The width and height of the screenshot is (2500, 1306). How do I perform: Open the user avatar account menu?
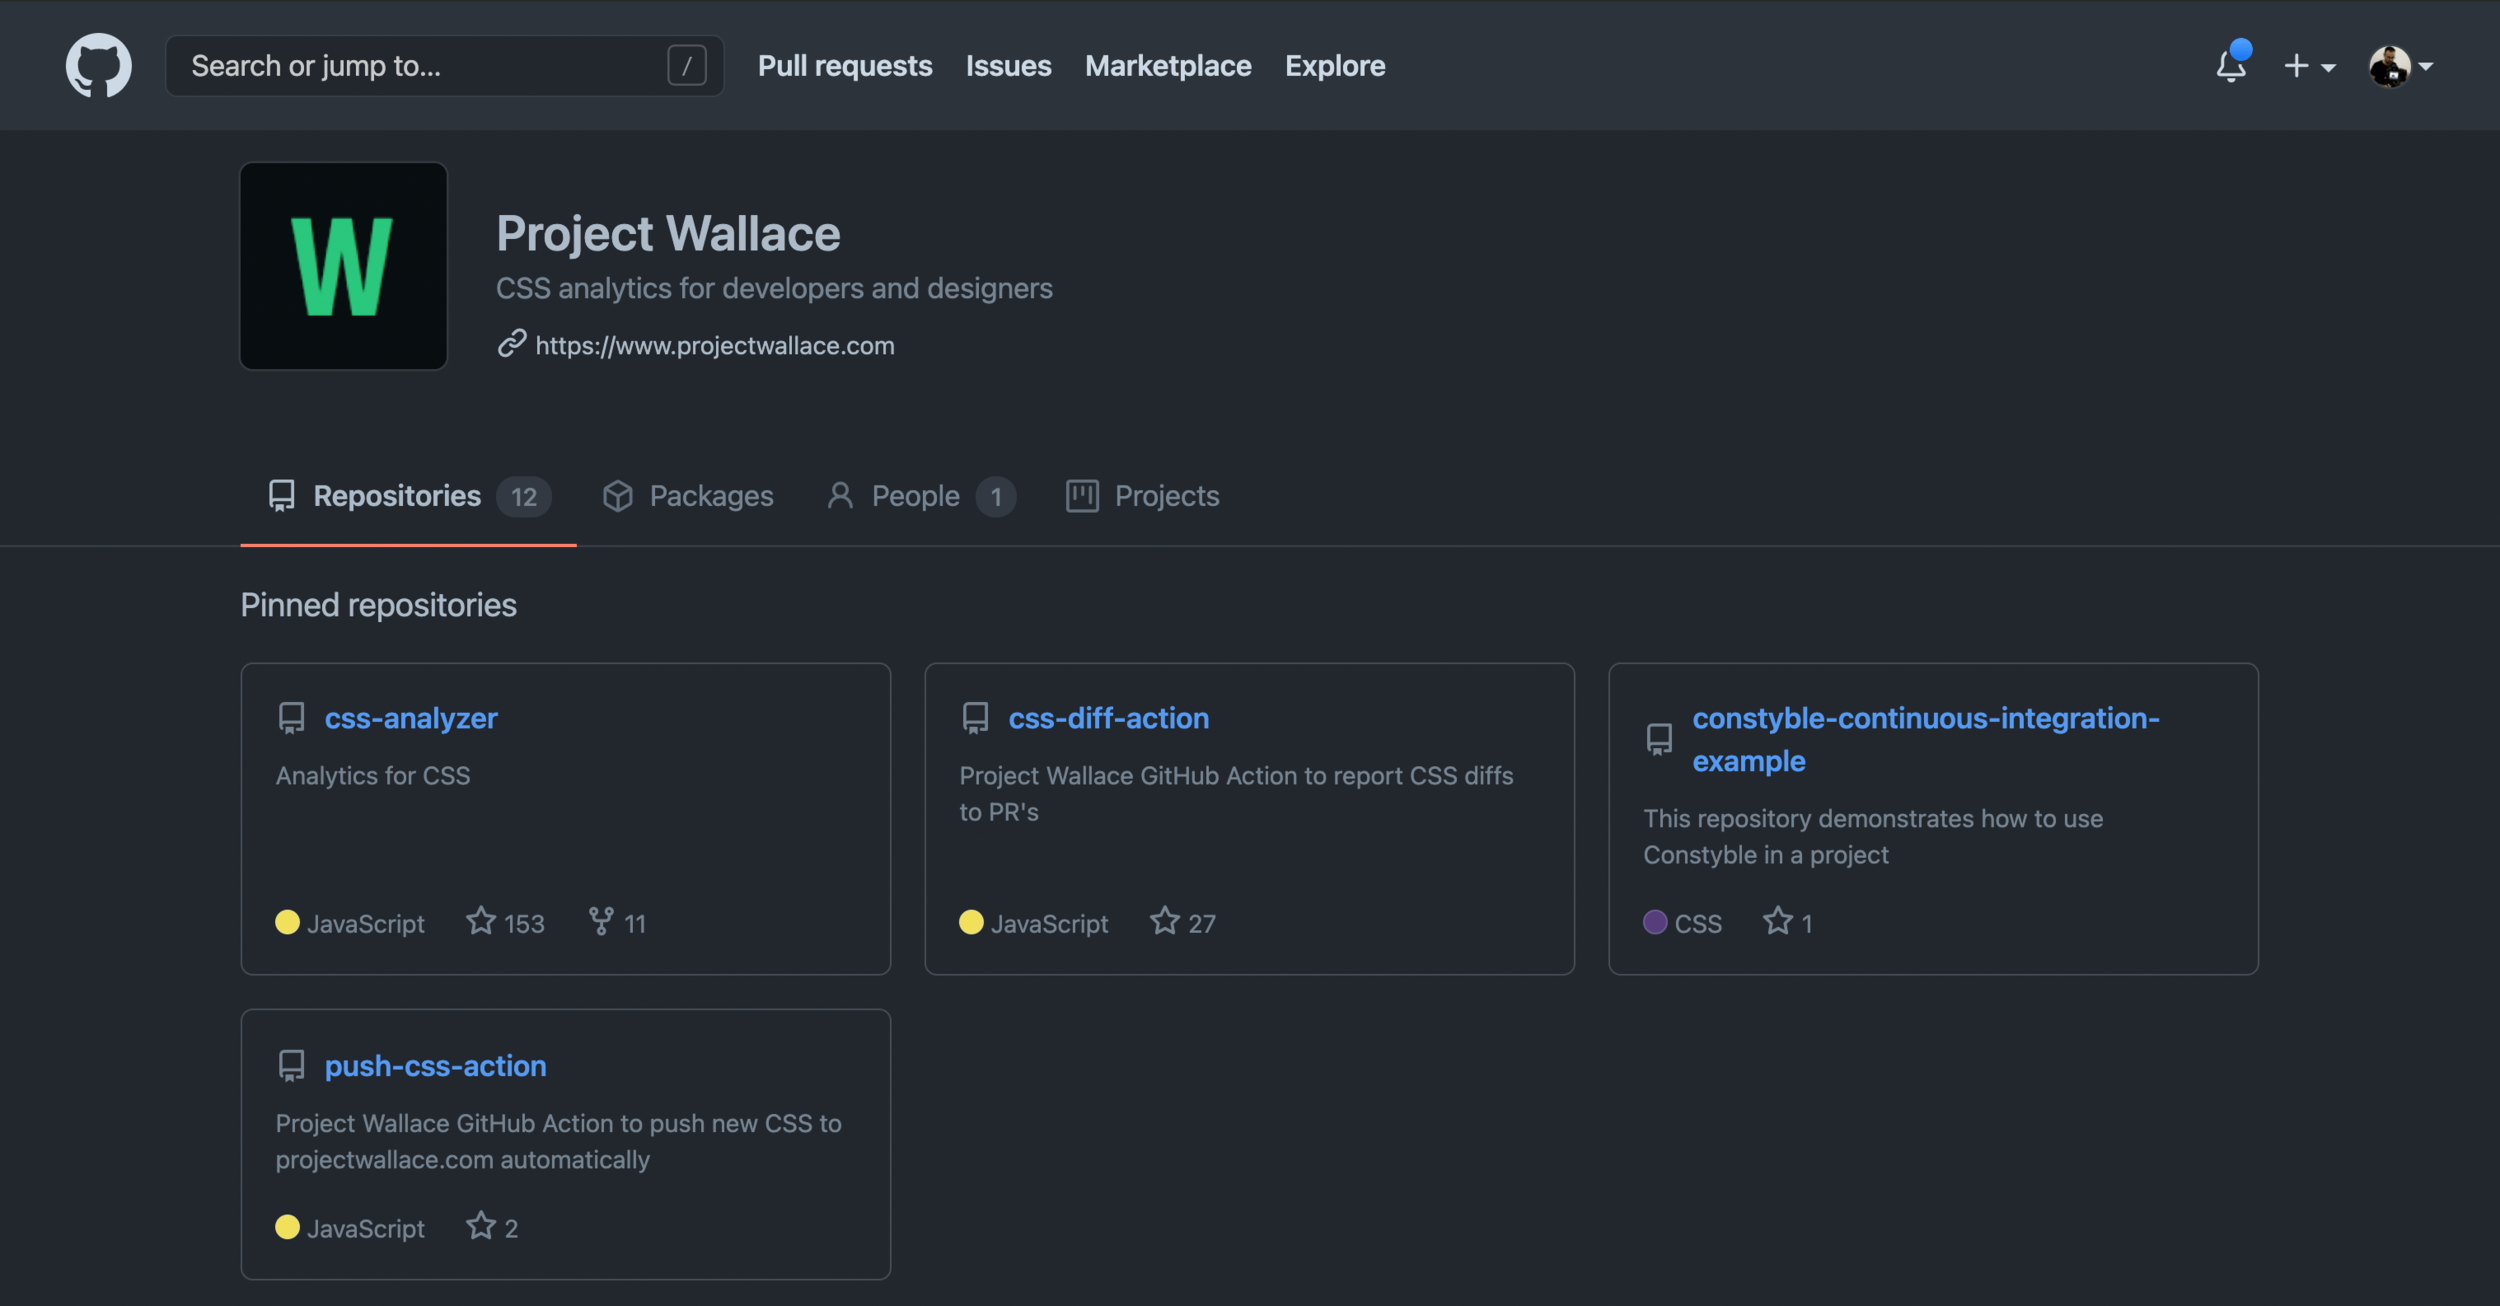click(2399, 66)
